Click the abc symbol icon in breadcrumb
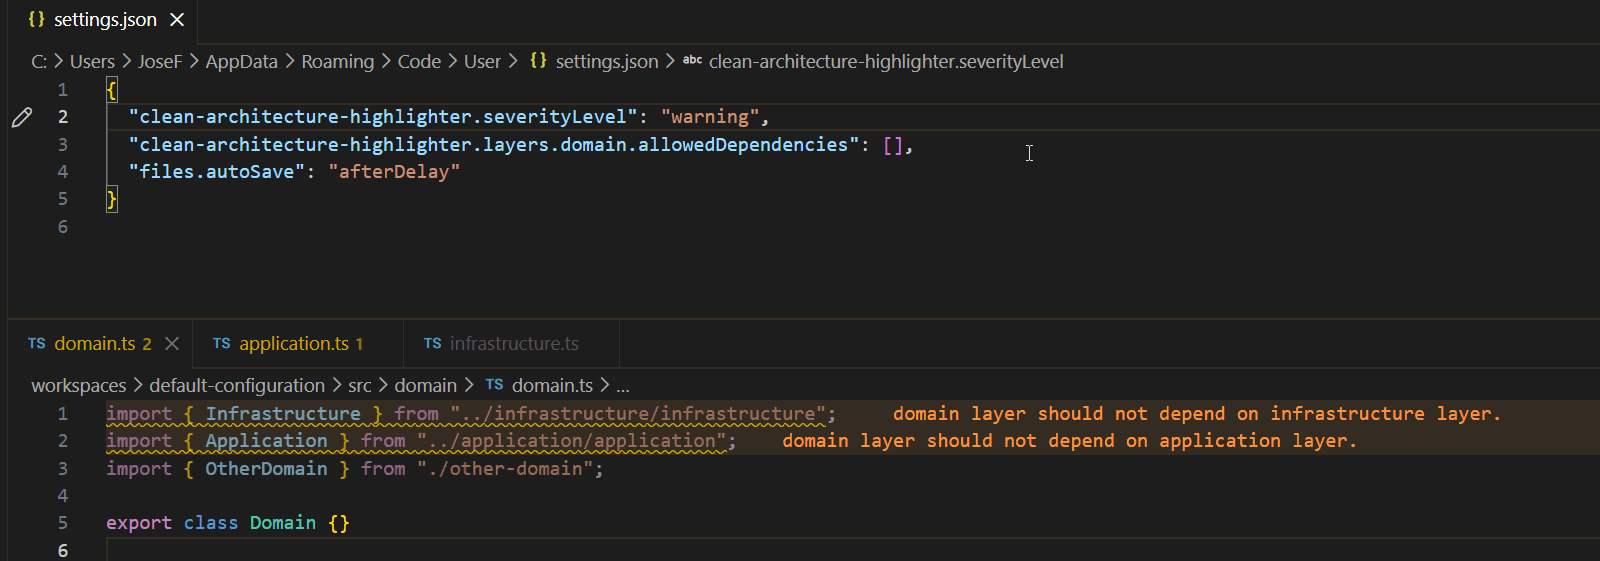Screen dimensions: 1600x561 pyautogui.click(x=692, y=61)
